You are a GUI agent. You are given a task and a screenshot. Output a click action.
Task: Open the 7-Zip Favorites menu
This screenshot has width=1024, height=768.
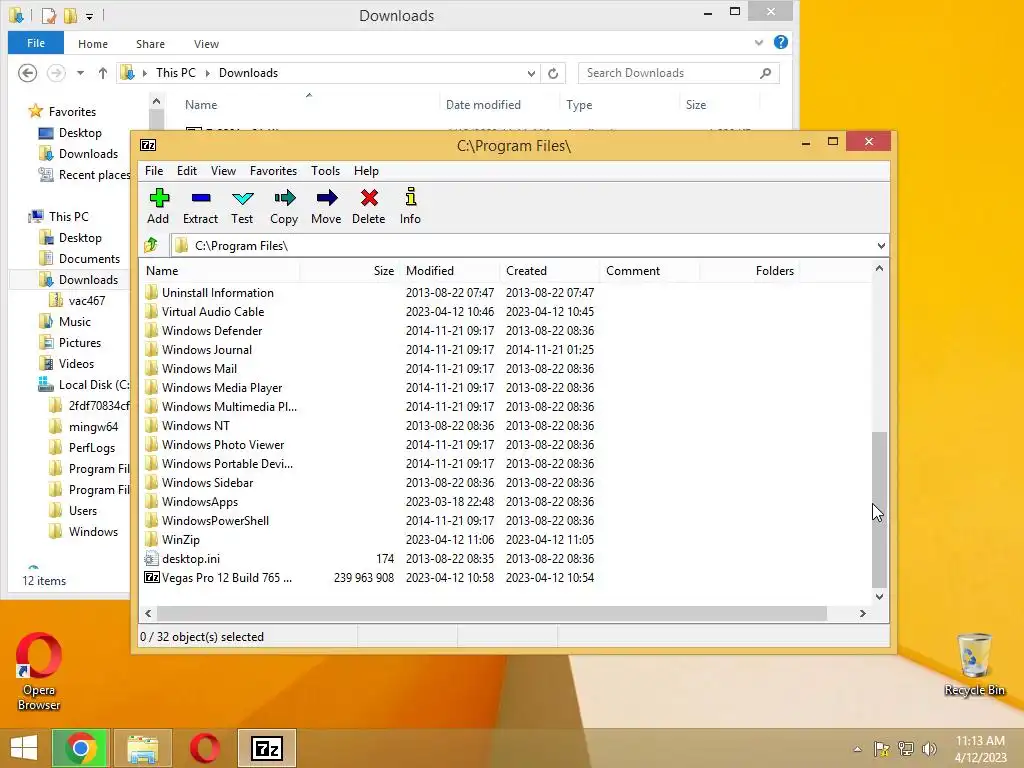[273, 170]
